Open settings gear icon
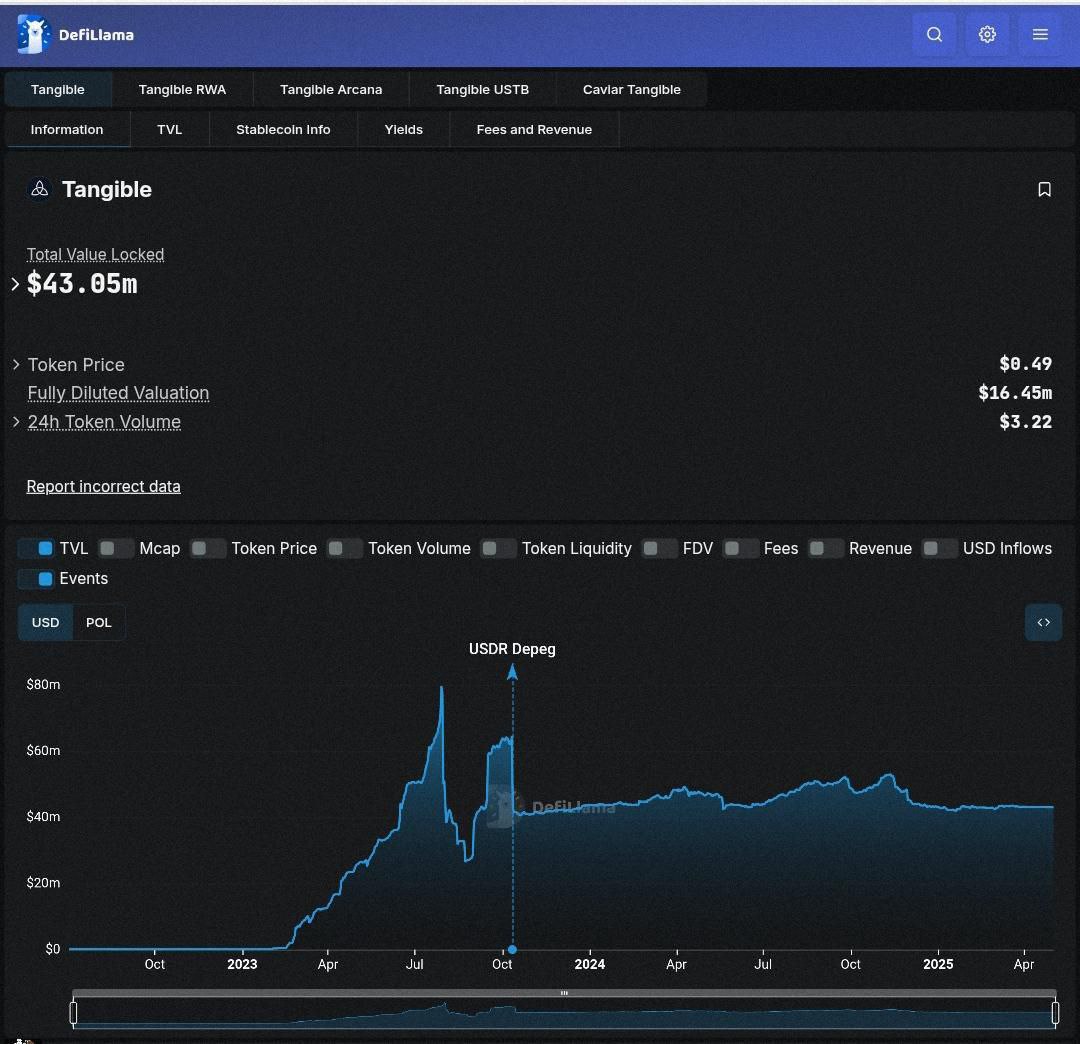Viewport: 1080px width, 1044px height. point(987,34)
